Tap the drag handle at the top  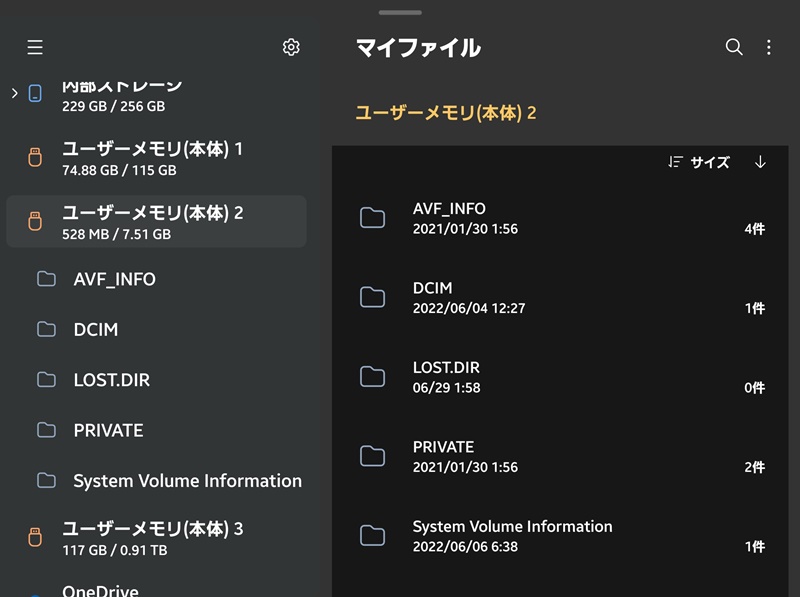(x=400, y=12)
